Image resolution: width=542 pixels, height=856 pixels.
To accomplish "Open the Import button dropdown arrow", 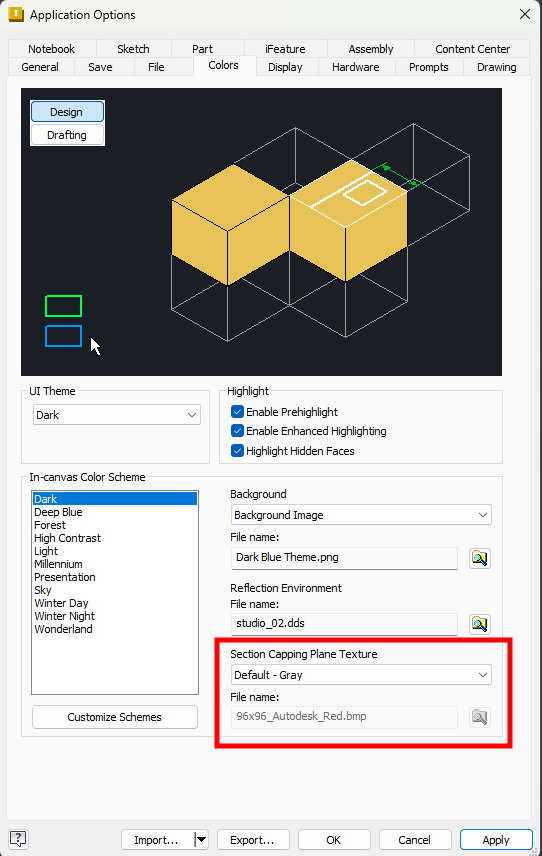I will 201,840.
